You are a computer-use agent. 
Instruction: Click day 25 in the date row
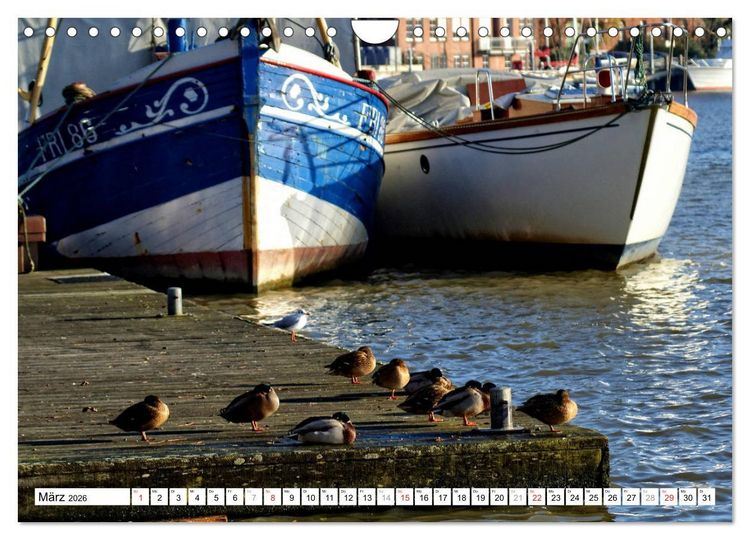593,496
